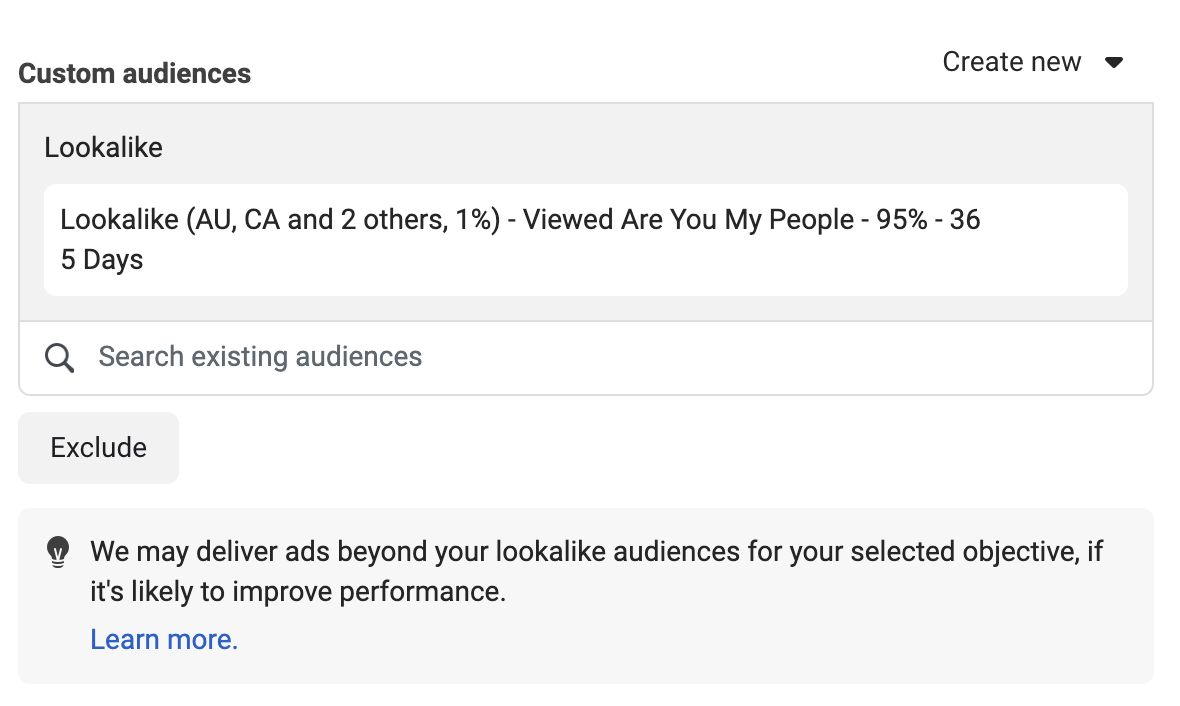Click 'Search existing audiences' placeholder text
Screen dimensions: 1180x706
point(260,357)
